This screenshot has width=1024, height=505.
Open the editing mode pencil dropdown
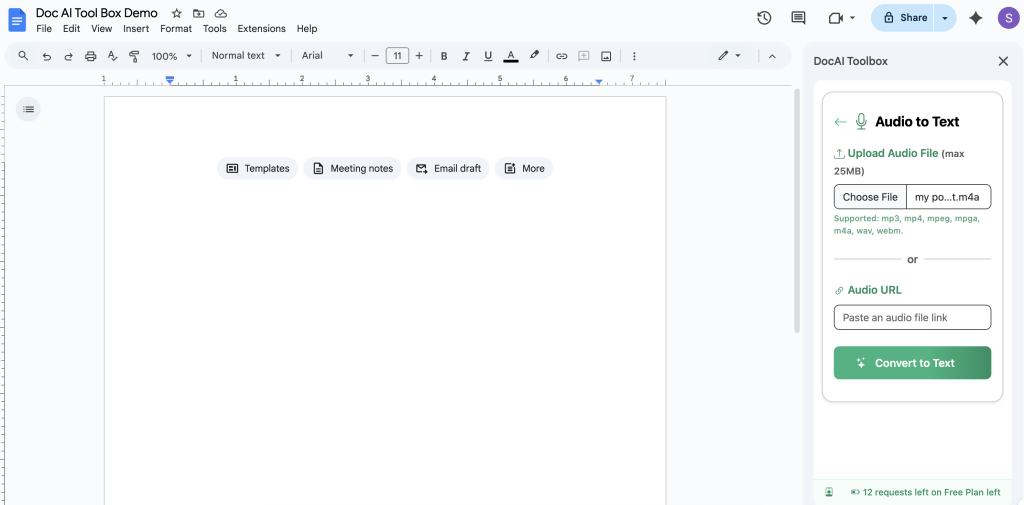(x=729, y=56)
